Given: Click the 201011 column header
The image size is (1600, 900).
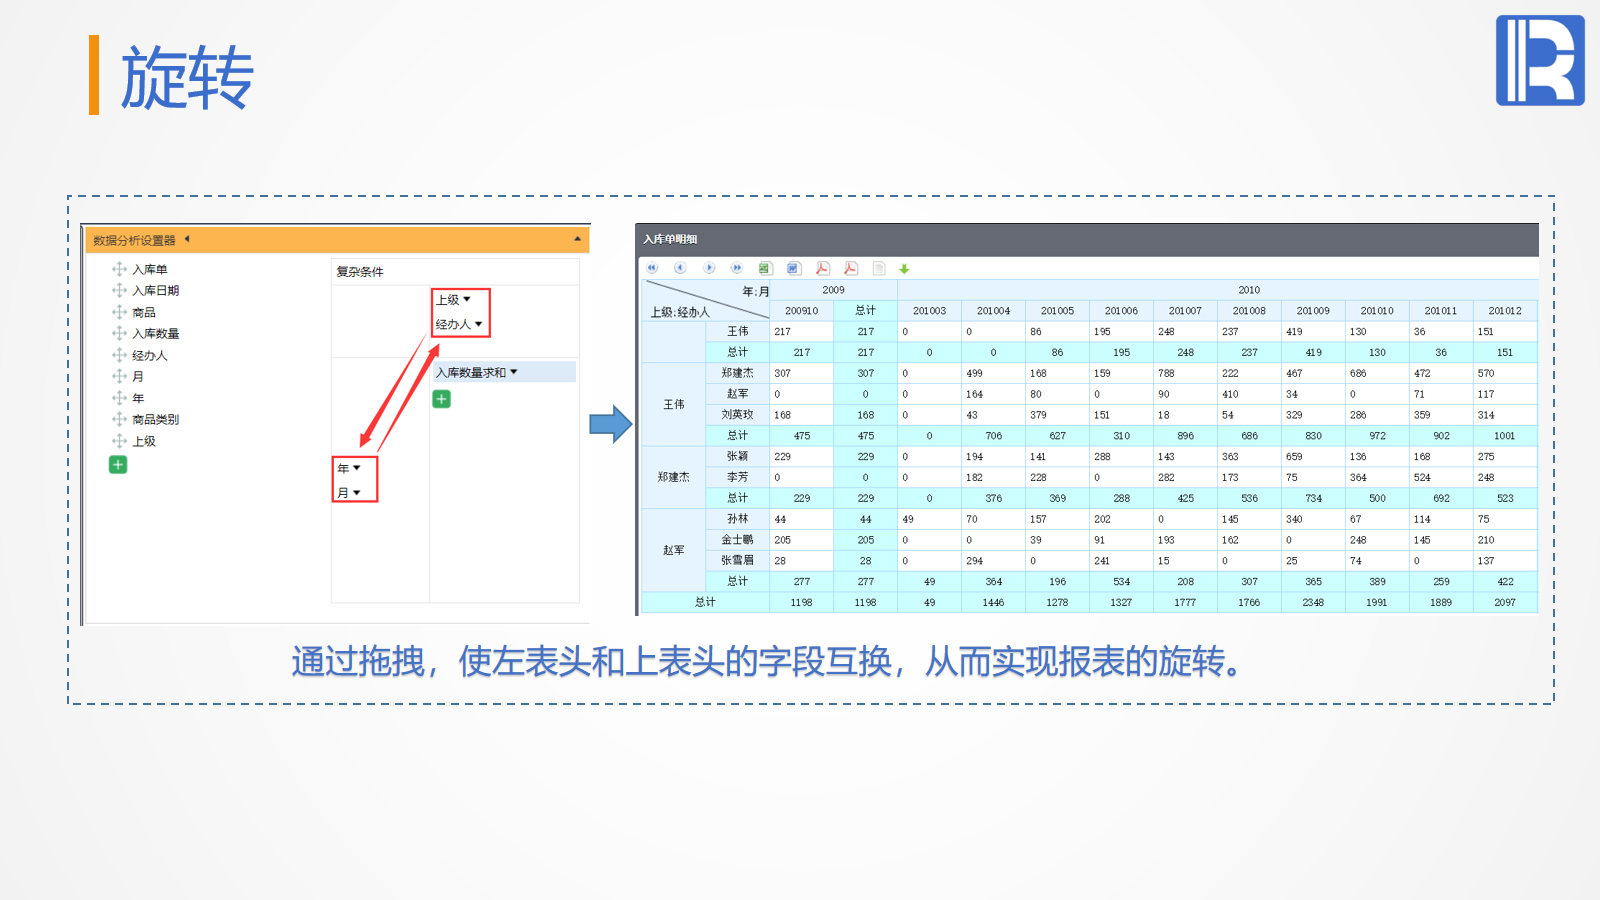Looking at the screenshot, I should click(x=1441, y=311).
